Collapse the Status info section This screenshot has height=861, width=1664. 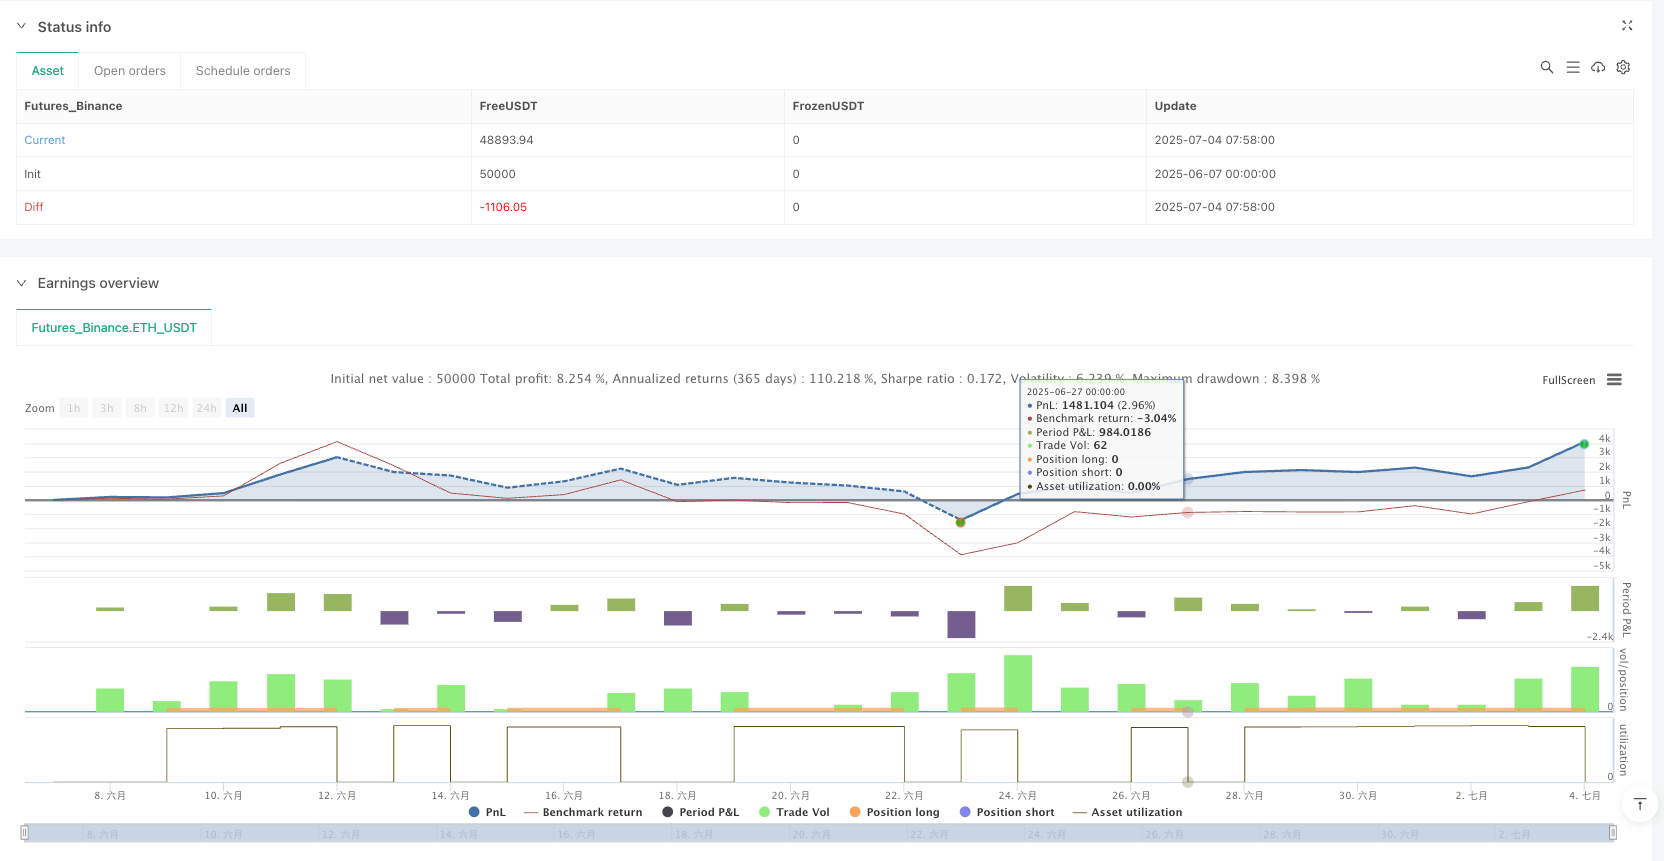[22, 27]
